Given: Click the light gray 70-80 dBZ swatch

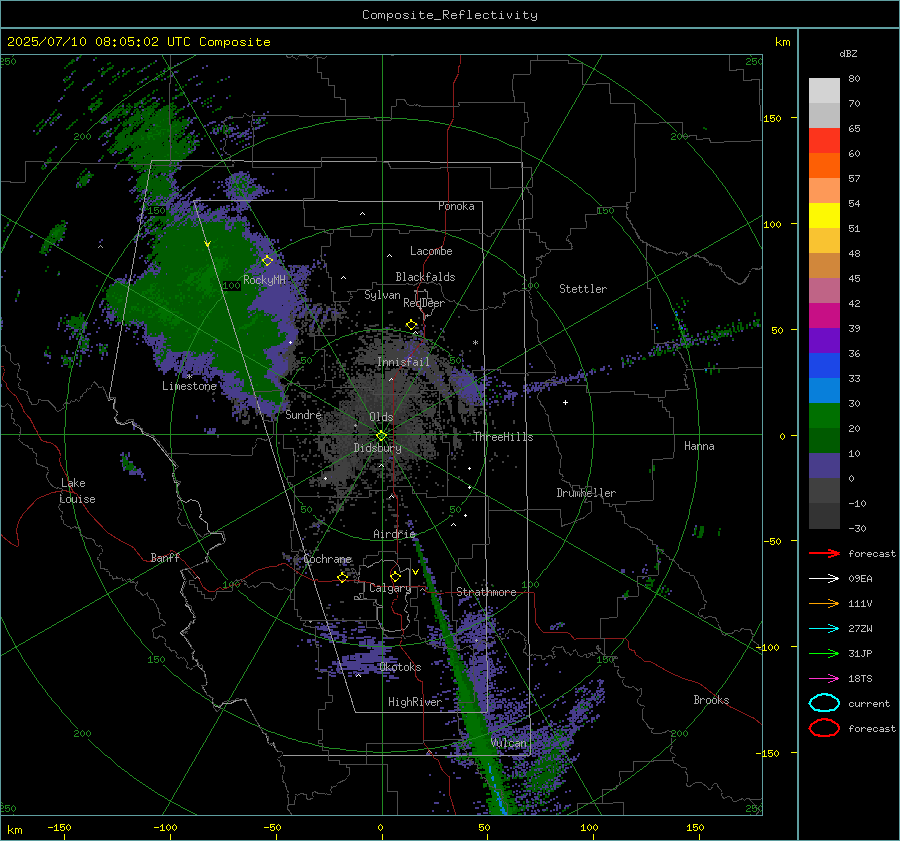Looking at the screenshot, I should [x=824, y=90].
